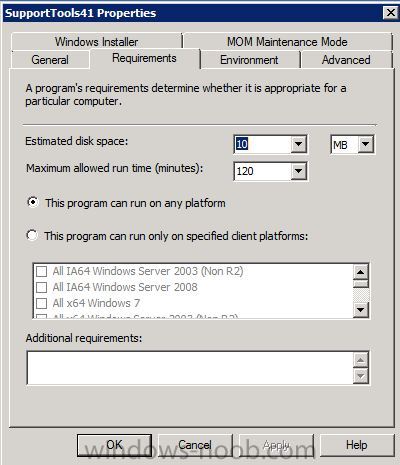Check All IA64 Windows Server 2003 (Non R2)
400x465 pixels.
click(42, 271)
